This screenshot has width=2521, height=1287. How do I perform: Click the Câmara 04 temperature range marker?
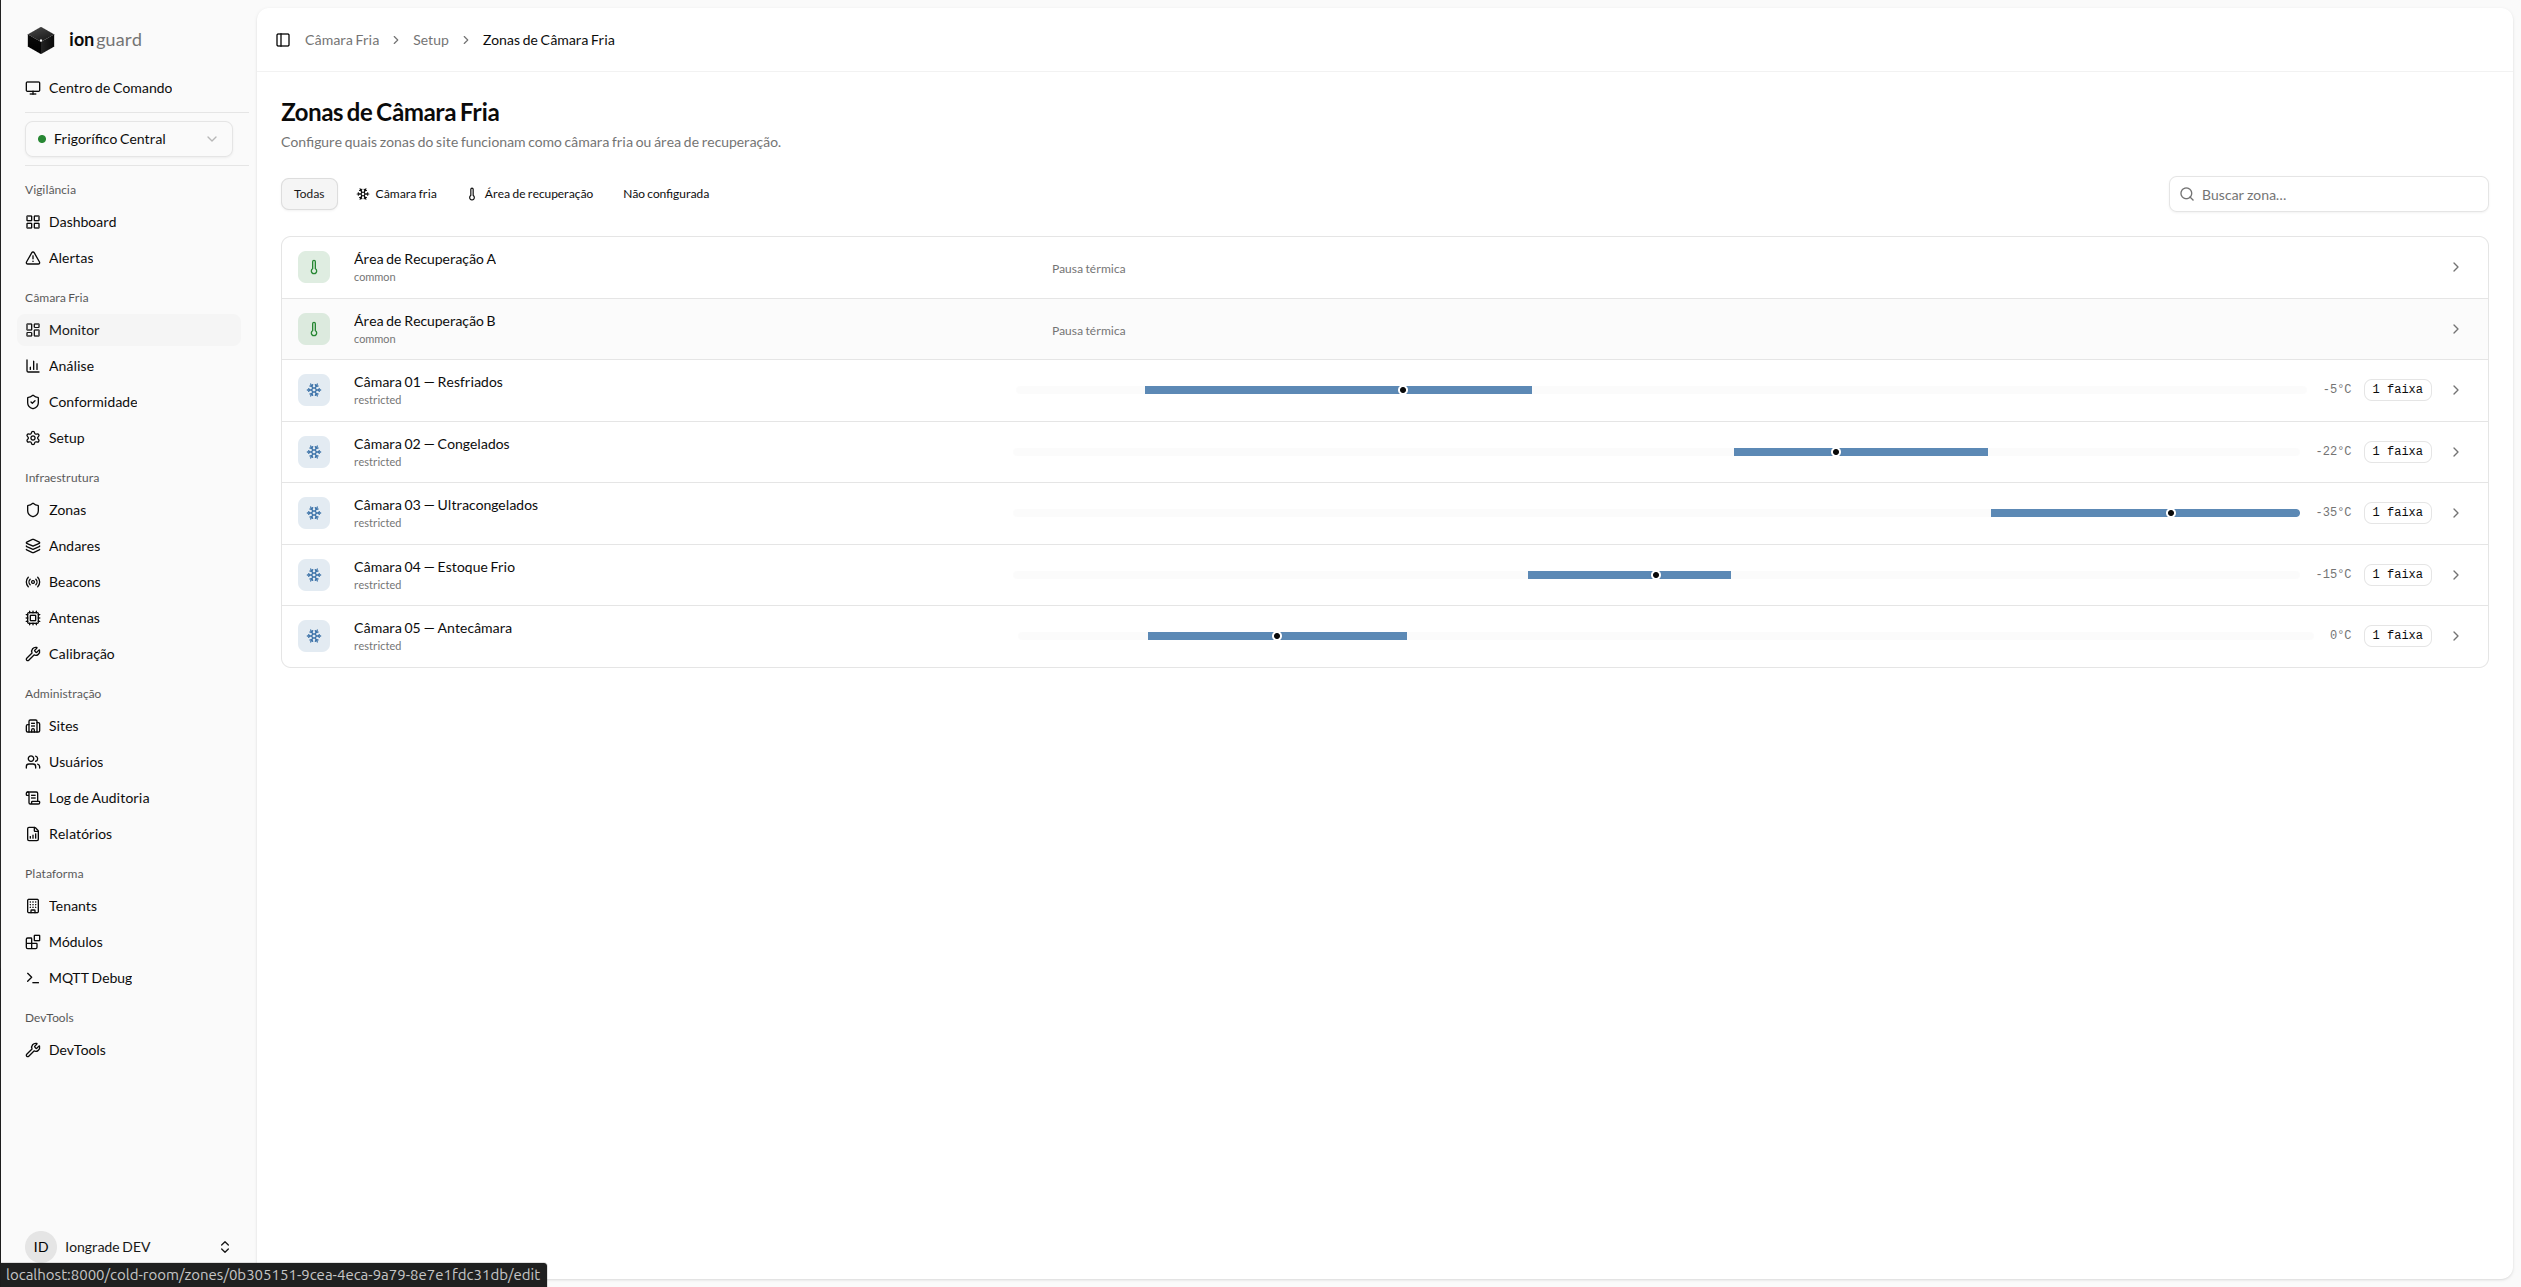[1656, 575]
